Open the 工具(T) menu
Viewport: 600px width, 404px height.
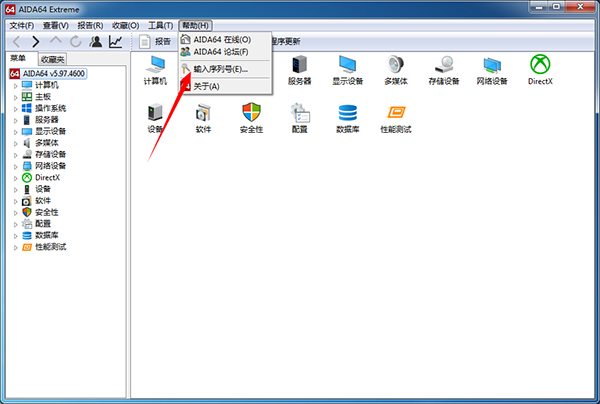160,26
